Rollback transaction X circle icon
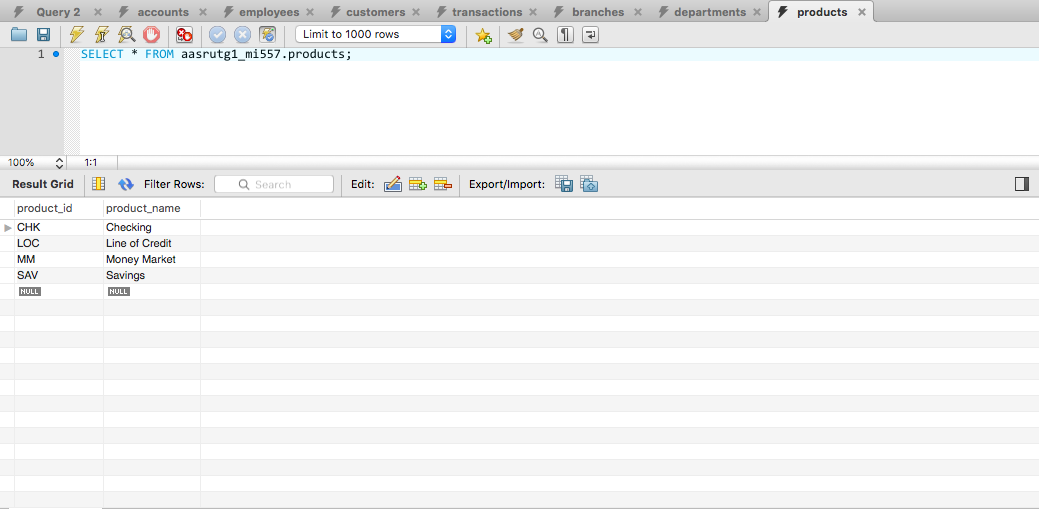Viewport: 1039px width, 509px height. point(243,34)
